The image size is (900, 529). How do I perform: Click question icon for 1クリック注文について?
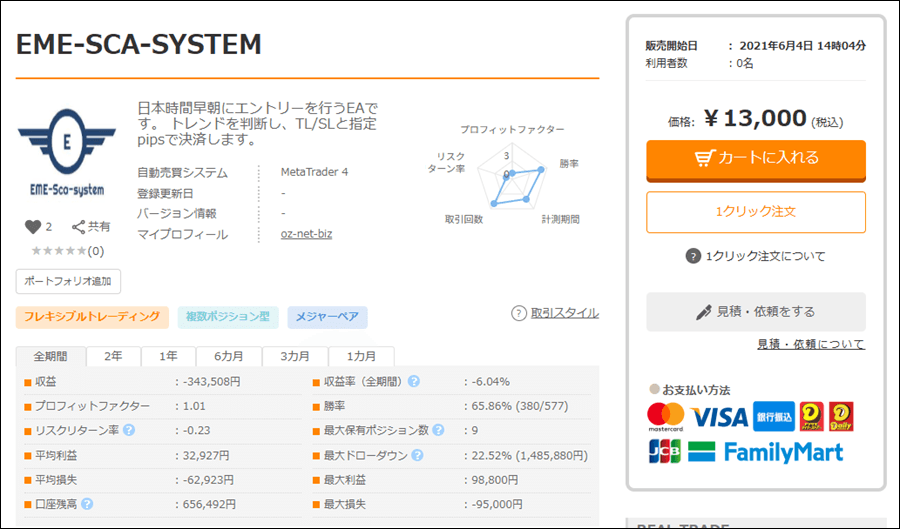693,256
